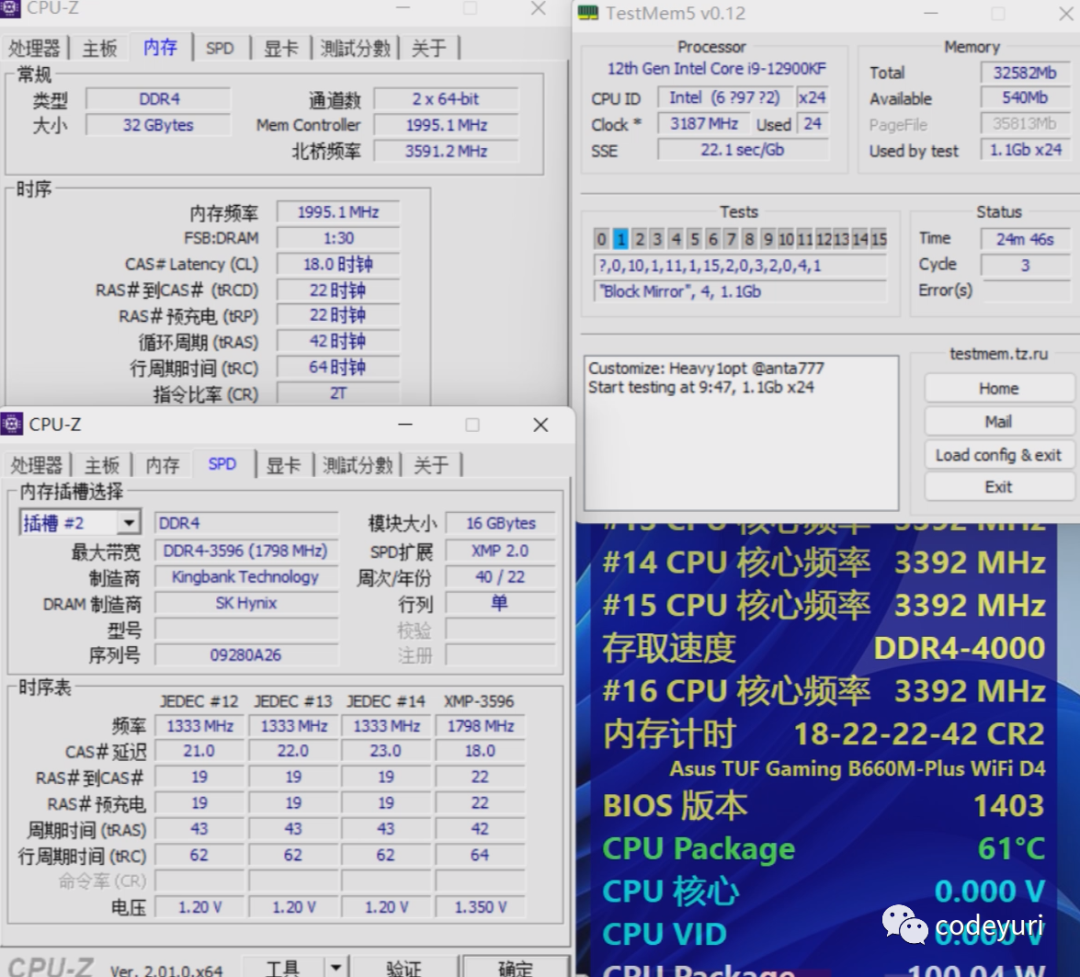Click the Kingbank Technology manufacturer field
Viewport: 1080px width, 977px height.
245,577
